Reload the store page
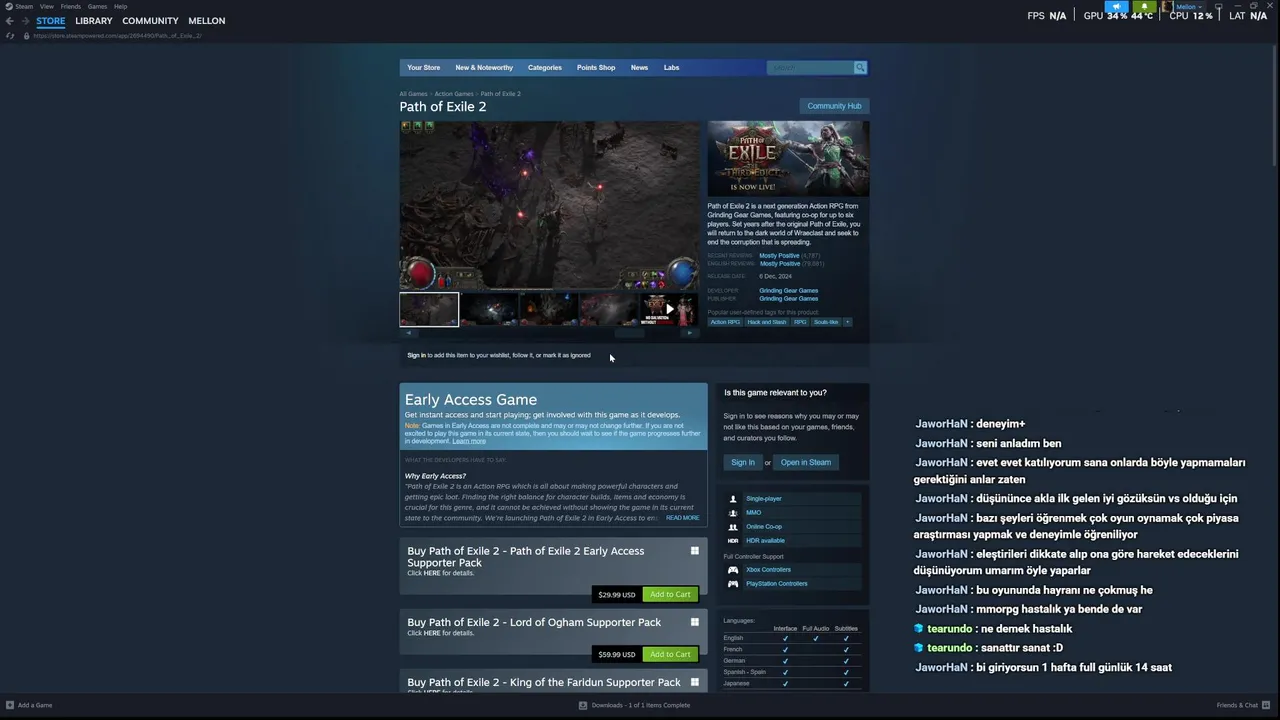Image resolution: width=1280 pixels, height=720 pixels. click(10, 36)
